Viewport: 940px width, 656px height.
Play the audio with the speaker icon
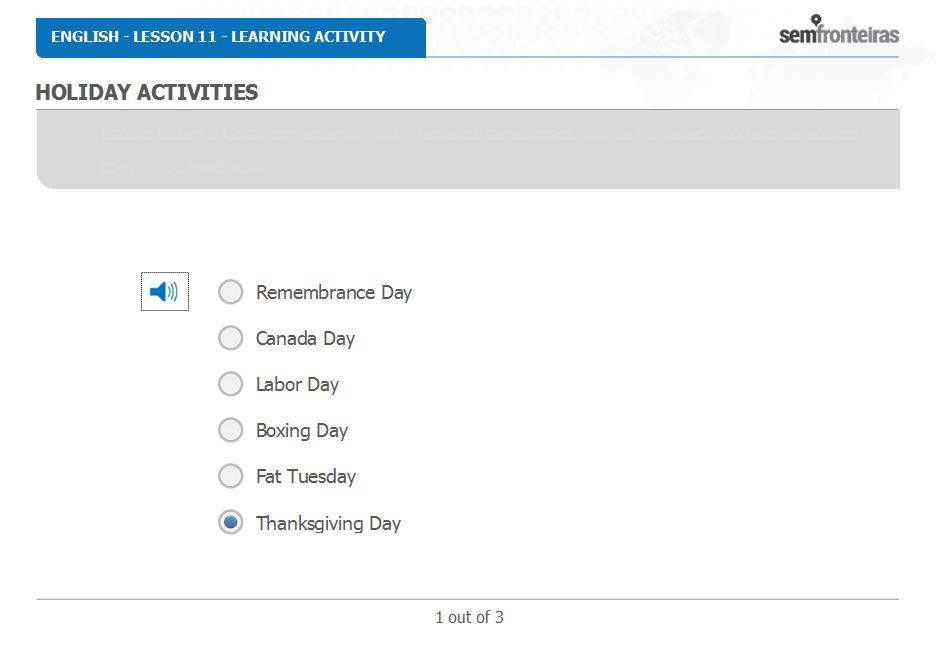[x=165, y=291]
